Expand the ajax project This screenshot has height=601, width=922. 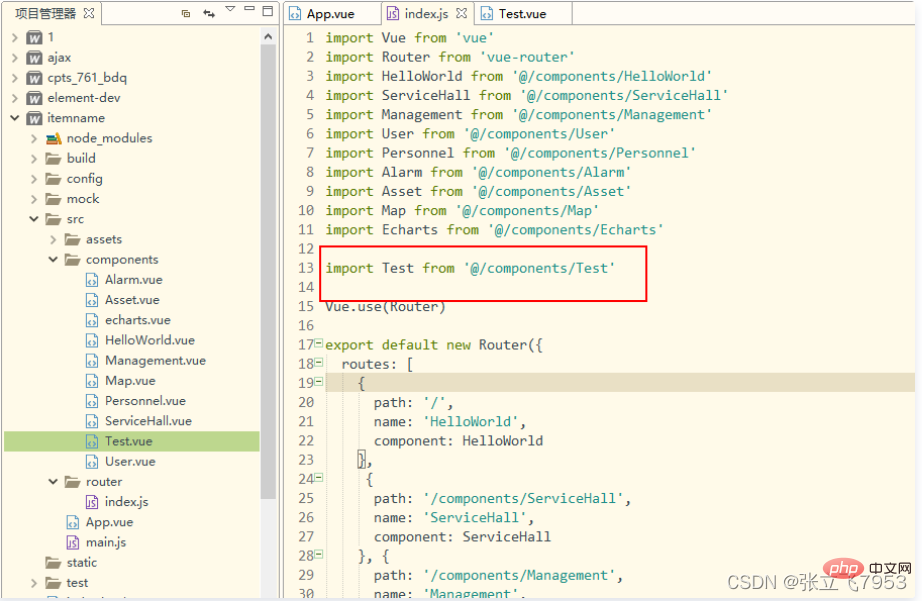(15, 58)
